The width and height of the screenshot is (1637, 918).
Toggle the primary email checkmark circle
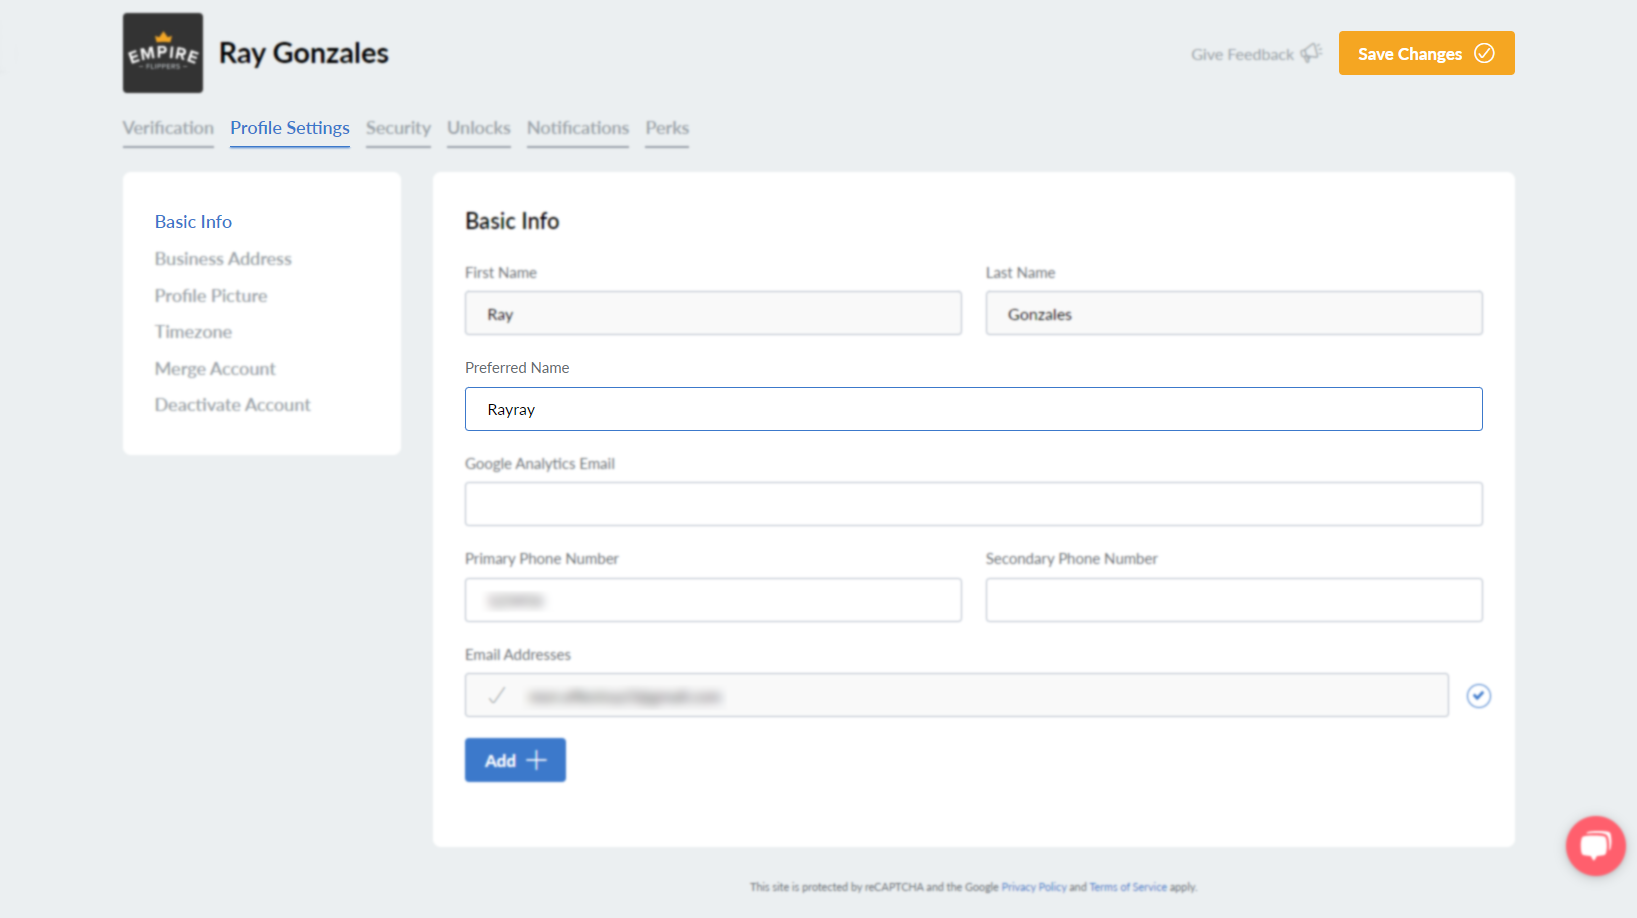tap(1478, 696)
